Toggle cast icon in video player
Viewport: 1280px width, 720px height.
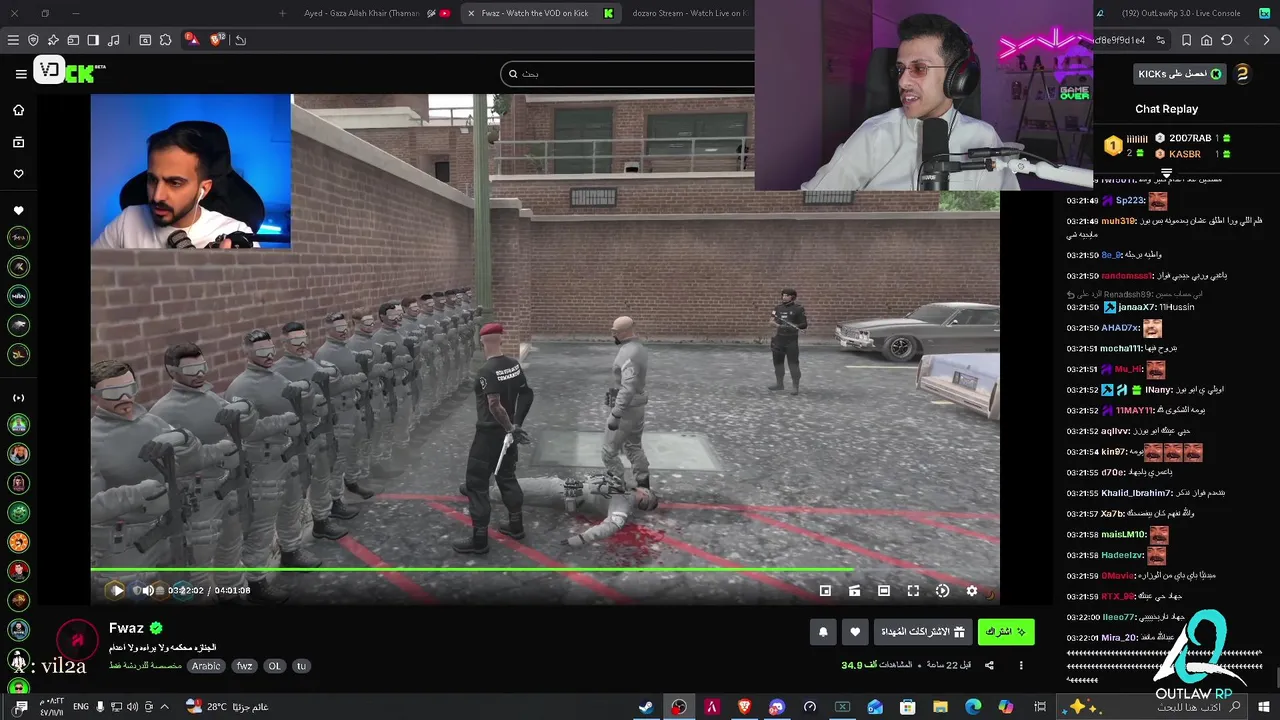[854, 591]
